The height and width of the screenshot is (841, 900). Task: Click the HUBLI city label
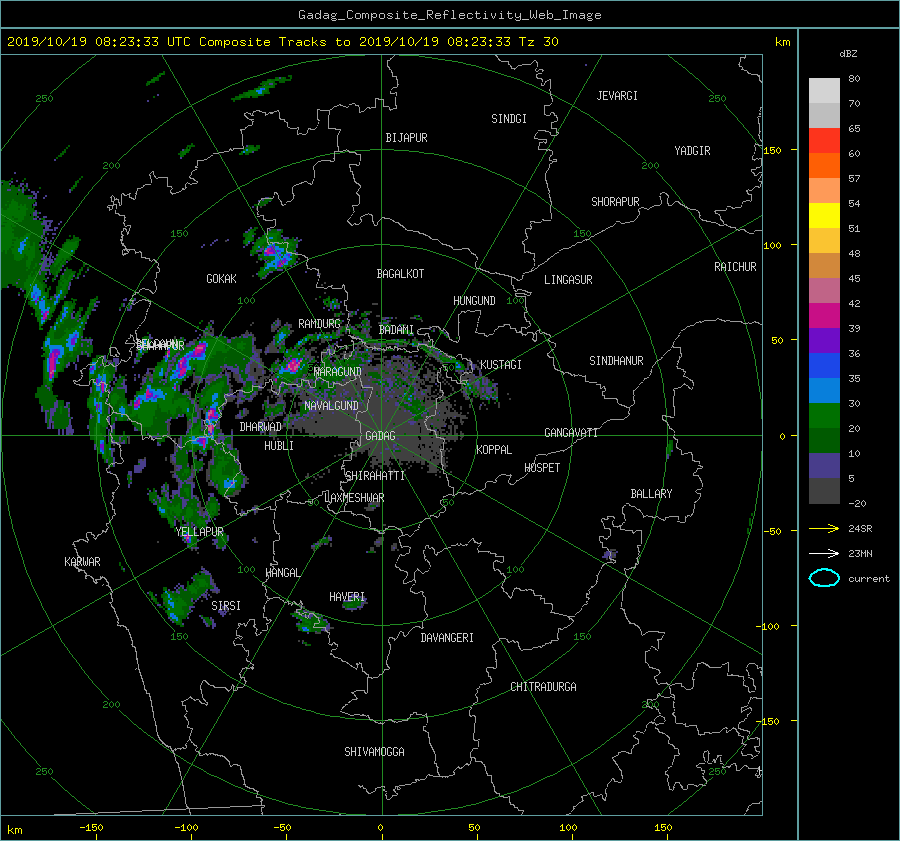(279, 446)
